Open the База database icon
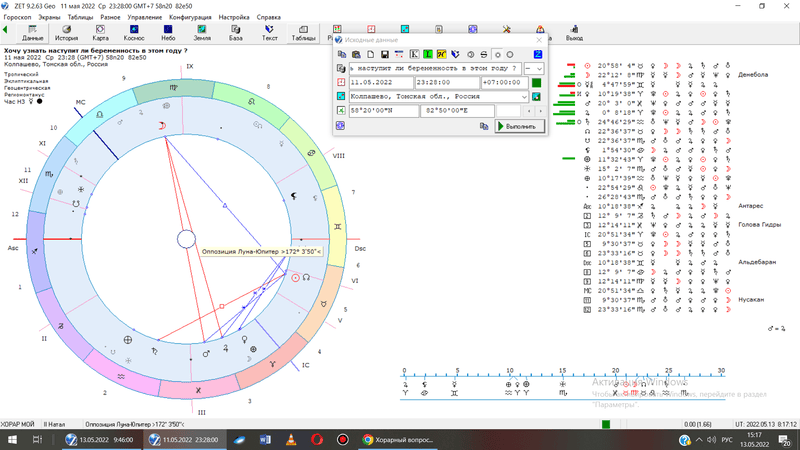 tap(236, 32)
